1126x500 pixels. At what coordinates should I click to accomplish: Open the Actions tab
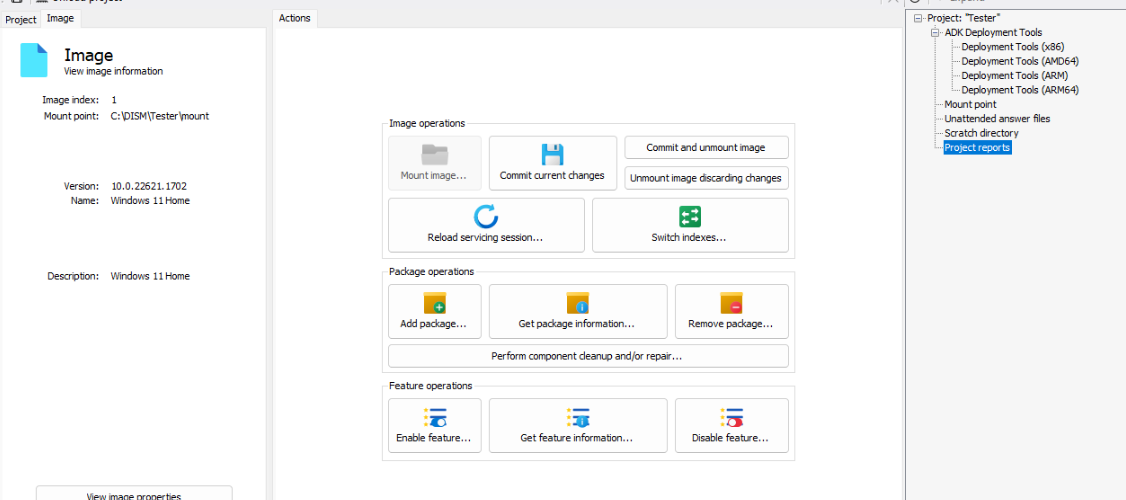(295, 19)
